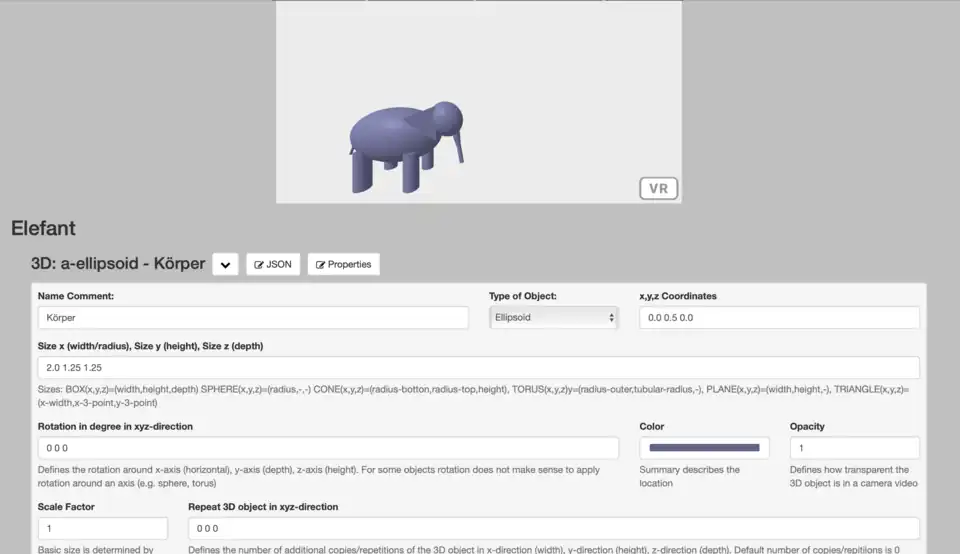
Task: Click the Name Comment field containing Körper
Action: pos(253,317)
